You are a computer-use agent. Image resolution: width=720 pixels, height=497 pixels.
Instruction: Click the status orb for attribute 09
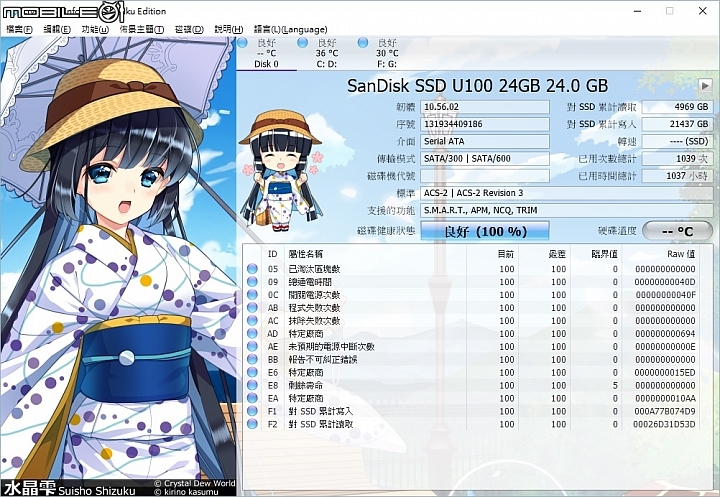252,282
